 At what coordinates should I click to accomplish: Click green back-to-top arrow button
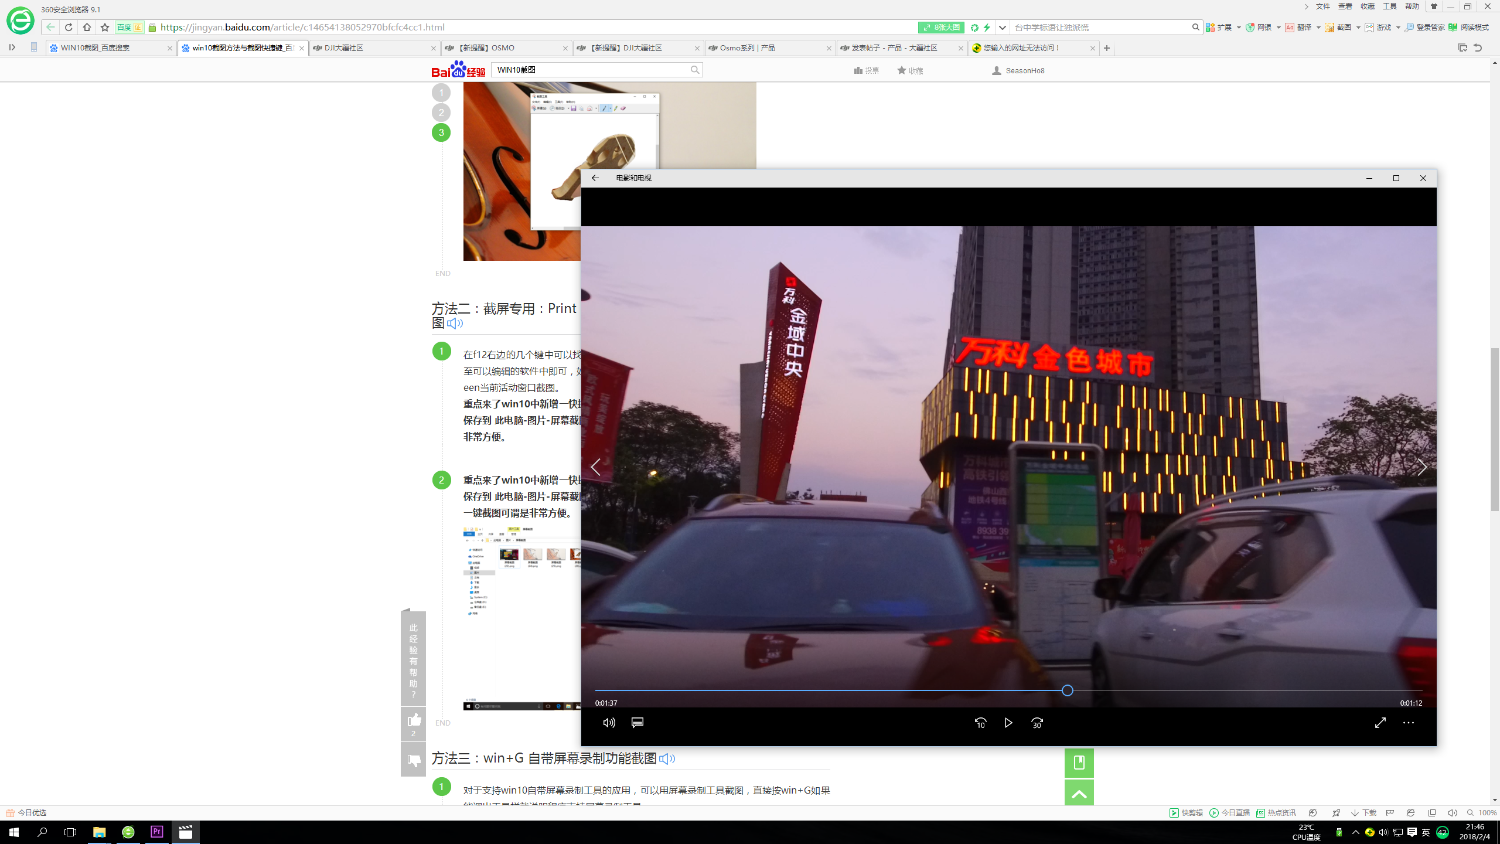[1079, 793]
